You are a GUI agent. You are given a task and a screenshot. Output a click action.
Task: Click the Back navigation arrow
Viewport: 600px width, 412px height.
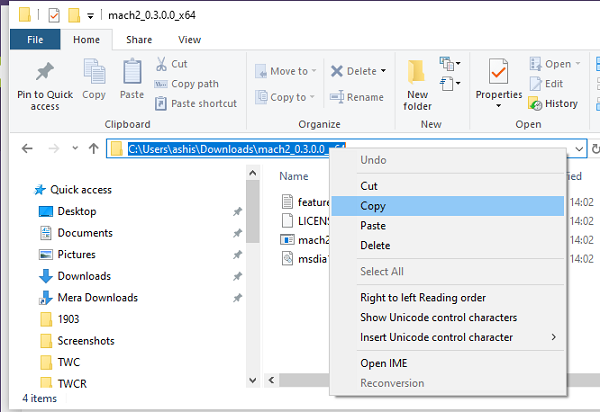coord(27,148)
